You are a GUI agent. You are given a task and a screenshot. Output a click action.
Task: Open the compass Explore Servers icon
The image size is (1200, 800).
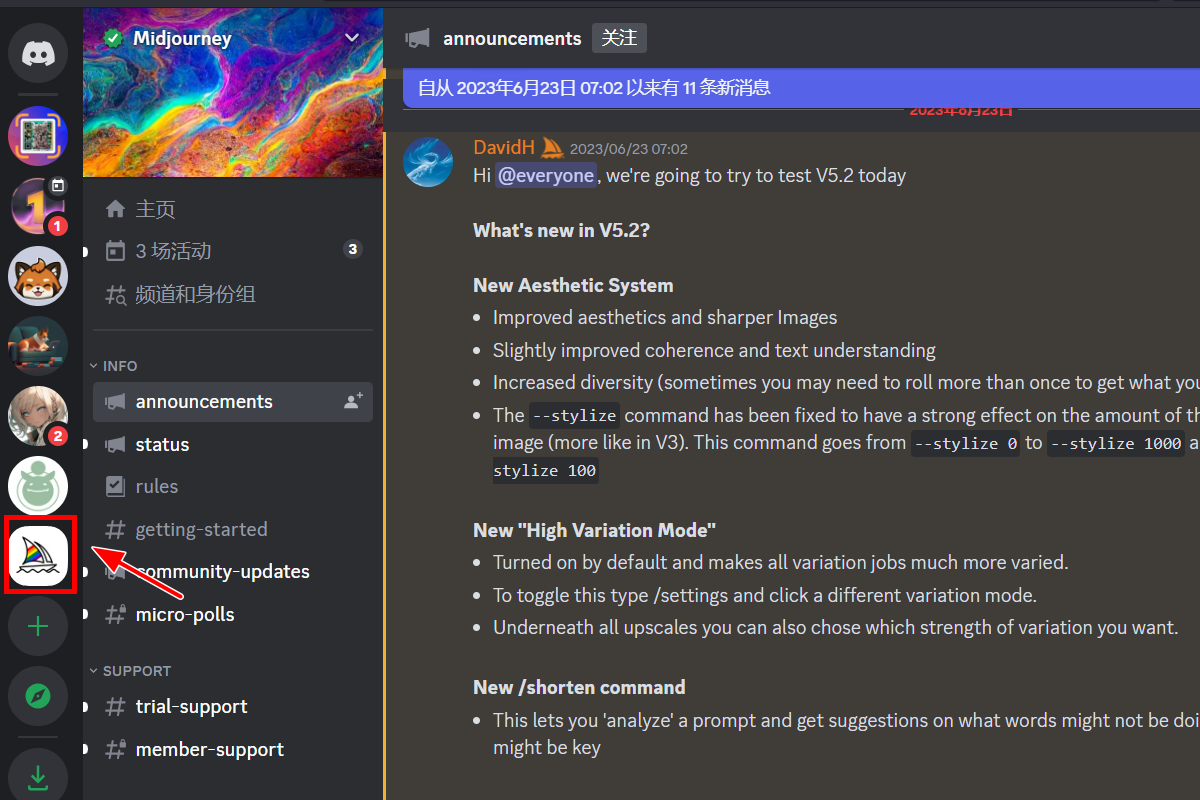[x=38, y=696]
